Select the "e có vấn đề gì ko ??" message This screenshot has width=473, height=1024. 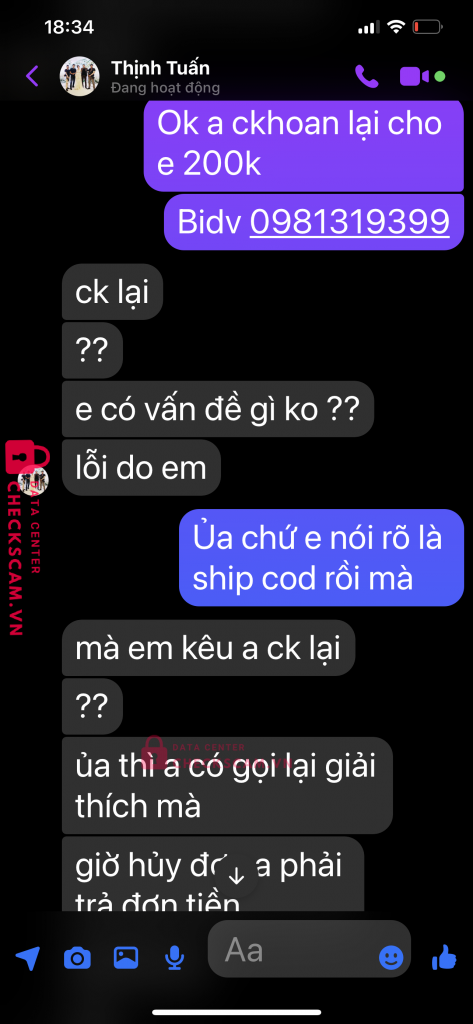tap(218, 409)
